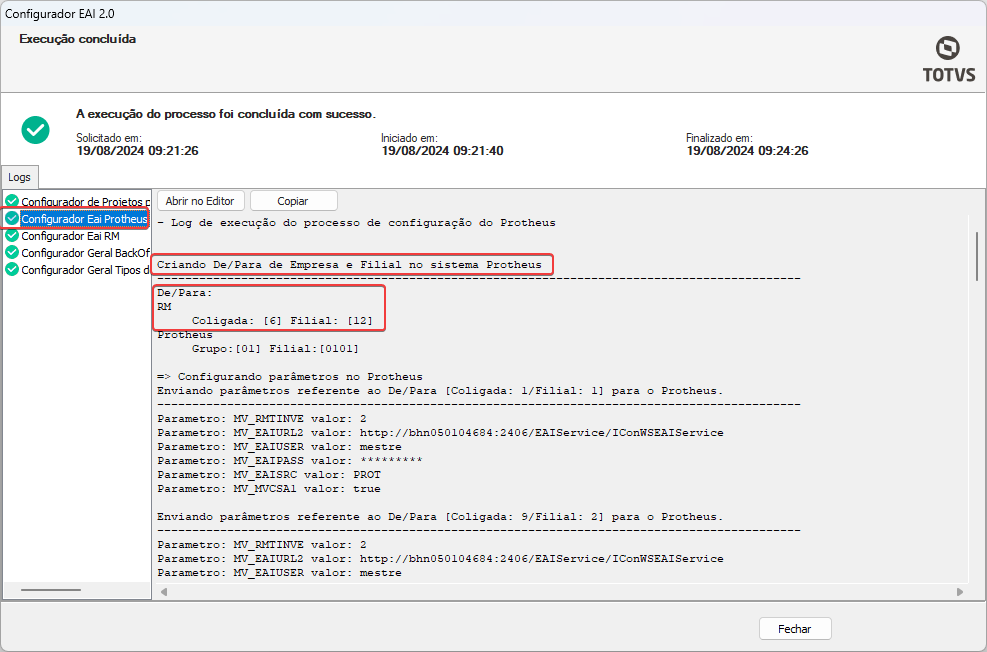Viewport: 987px width, 652px height.
Task: Click the 'Grupo:[01] Filial:[0101]' line
Action: pyautogui.click(x=275, y=349)
